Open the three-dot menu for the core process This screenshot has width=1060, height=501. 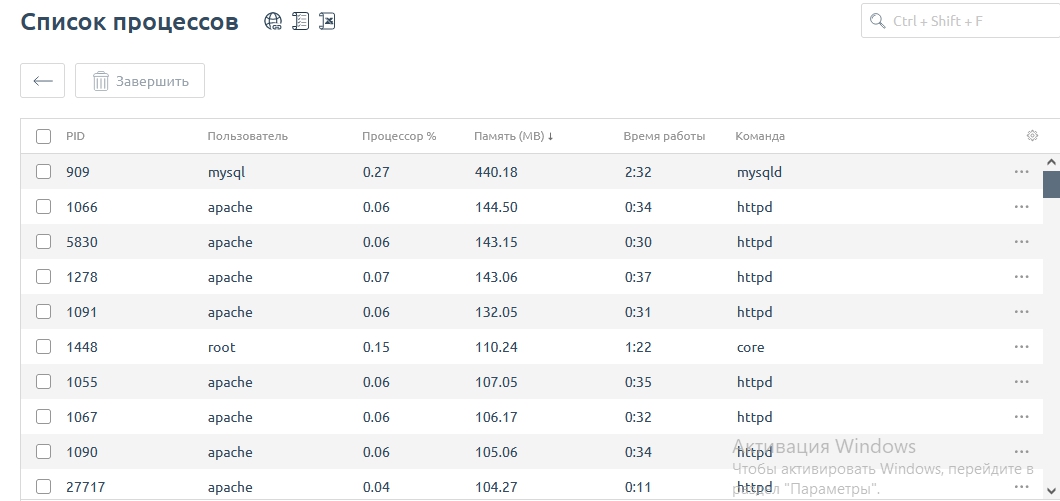click(x=1021, y=347)
